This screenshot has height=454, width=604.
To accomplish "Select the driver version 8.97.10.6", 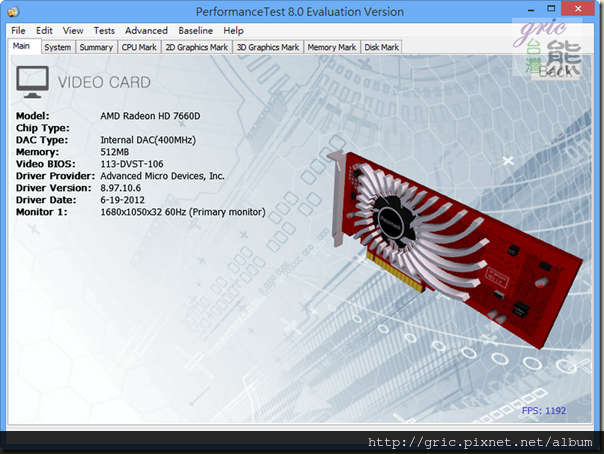I will (x=121, y=188).
